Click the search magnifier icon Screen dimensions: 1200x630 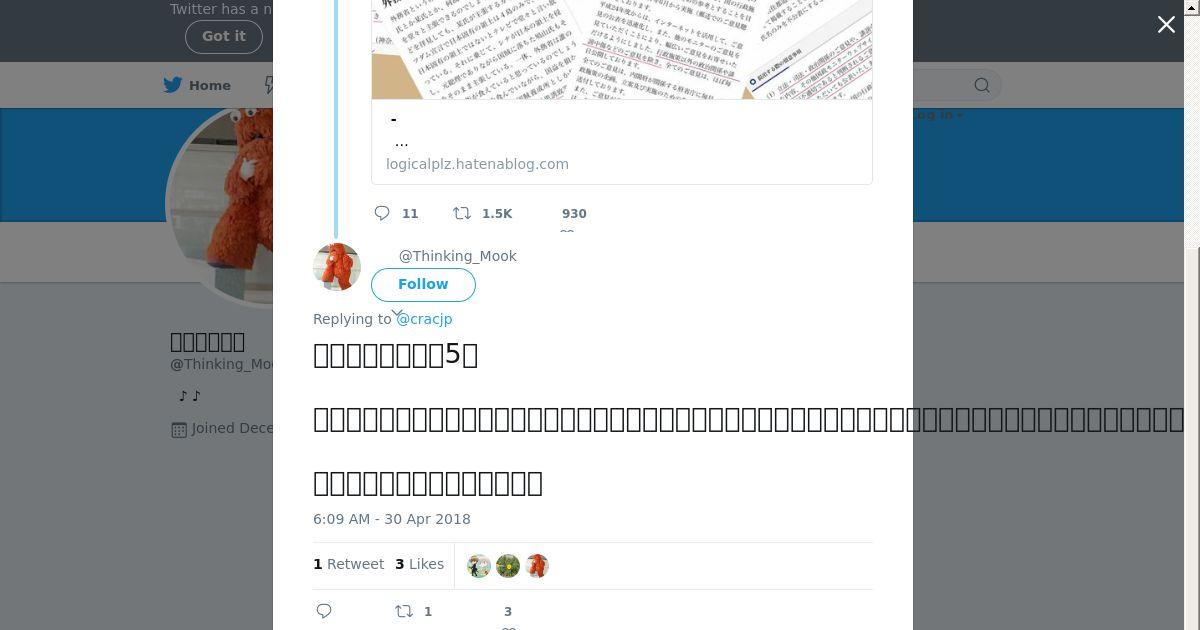coord(982,86)
